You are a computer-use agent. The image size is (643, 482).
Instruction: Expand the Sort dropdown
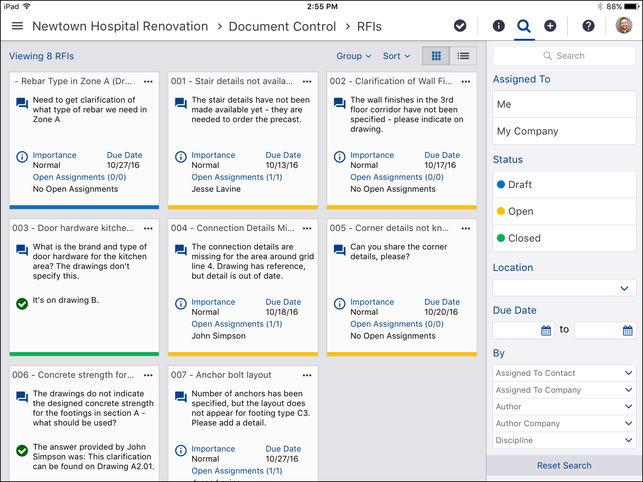click(396, 56)
